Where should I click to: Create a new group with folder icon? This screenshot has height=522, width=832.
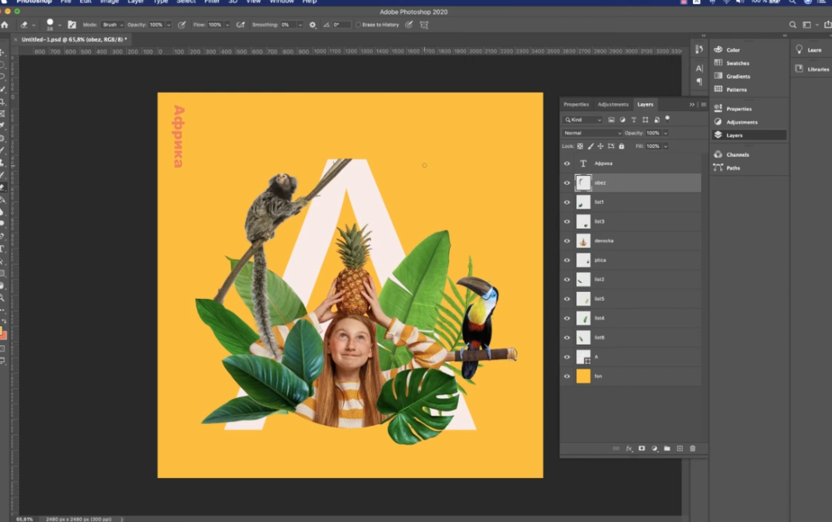[666, 448]
